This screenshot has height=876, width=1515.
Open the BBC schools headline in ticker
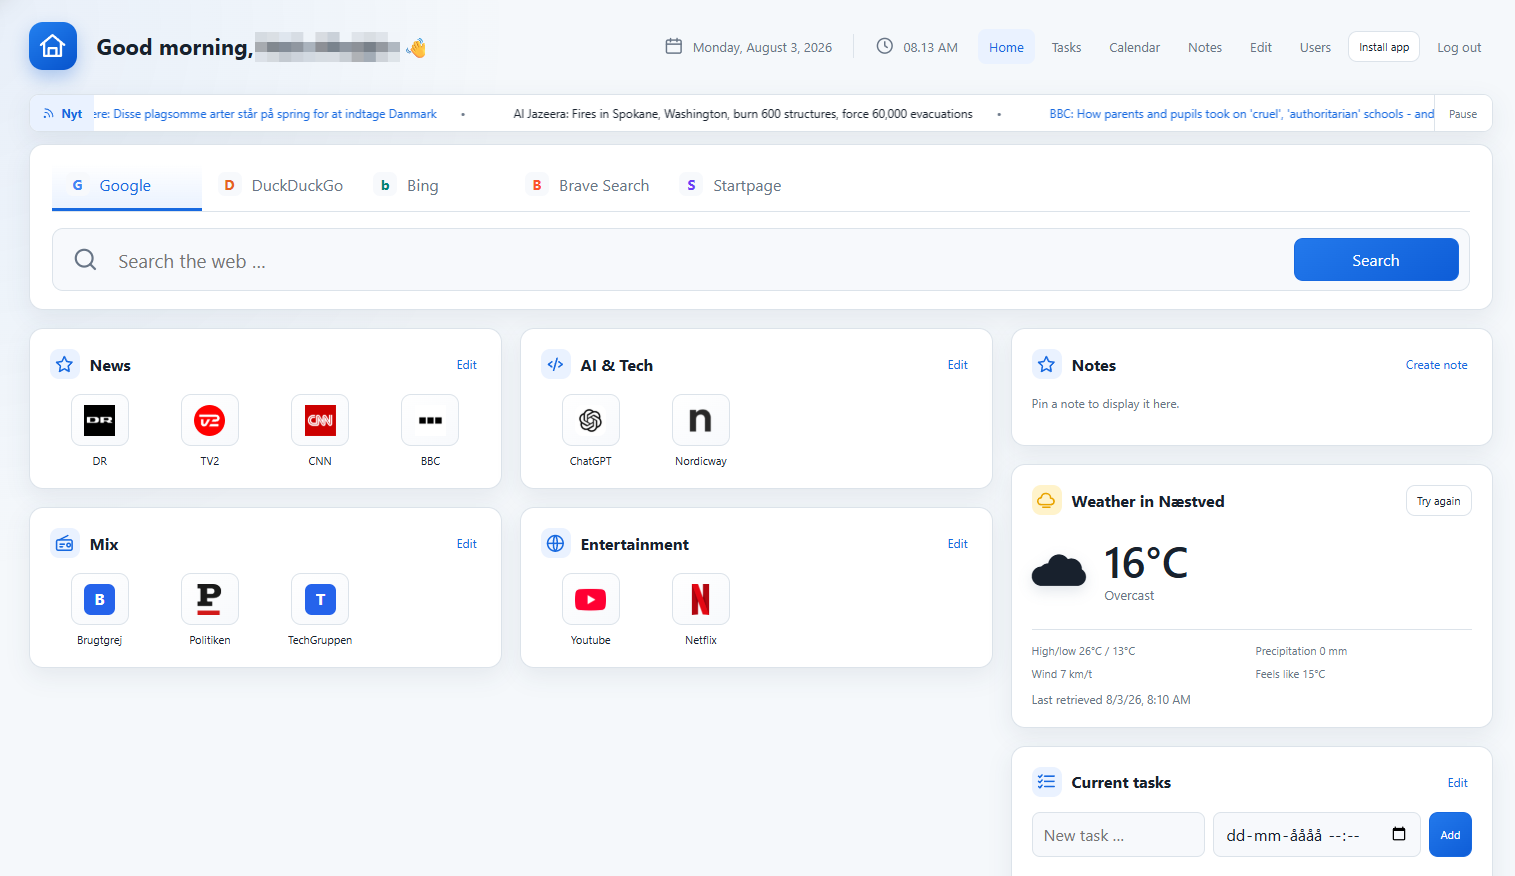click(x=1242, y=114)
